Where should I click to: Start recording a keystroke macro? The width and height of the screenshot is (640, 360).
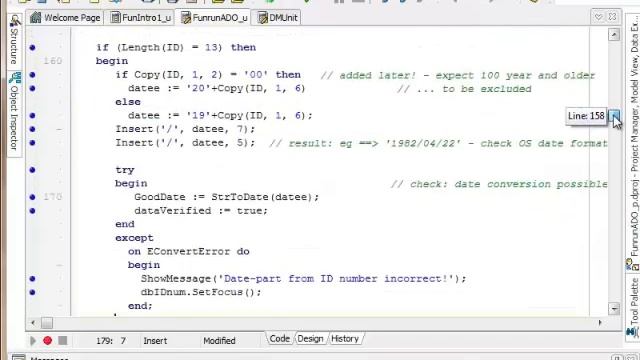(48, 340)
